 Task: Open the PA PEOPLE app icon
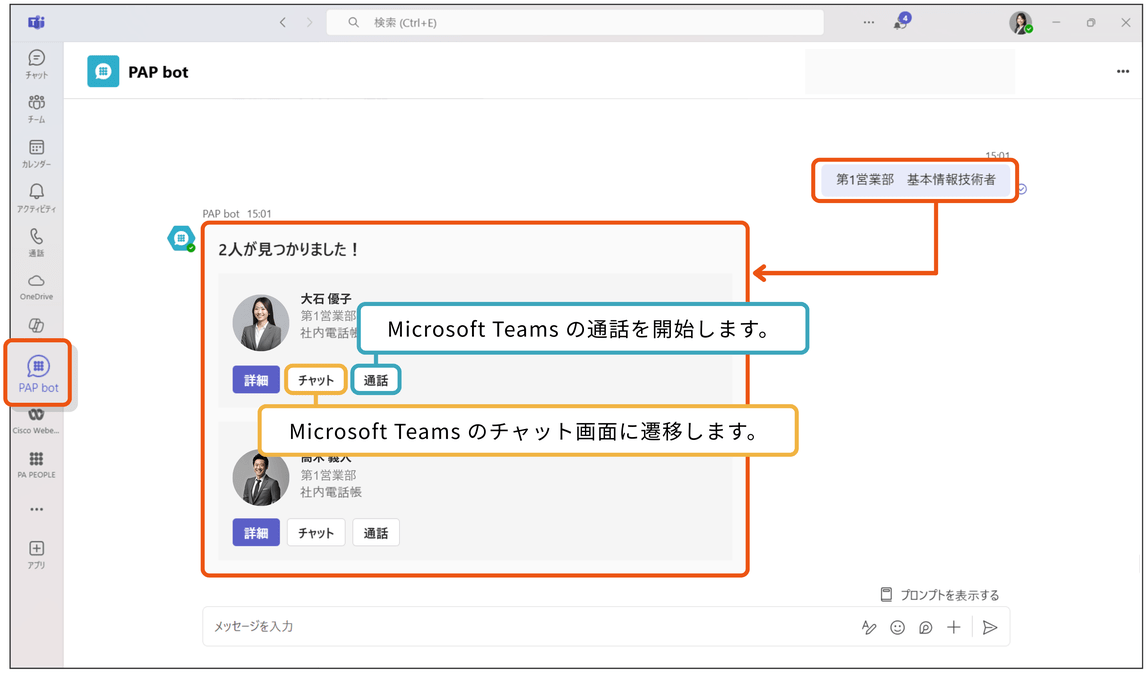click(37, 464)
